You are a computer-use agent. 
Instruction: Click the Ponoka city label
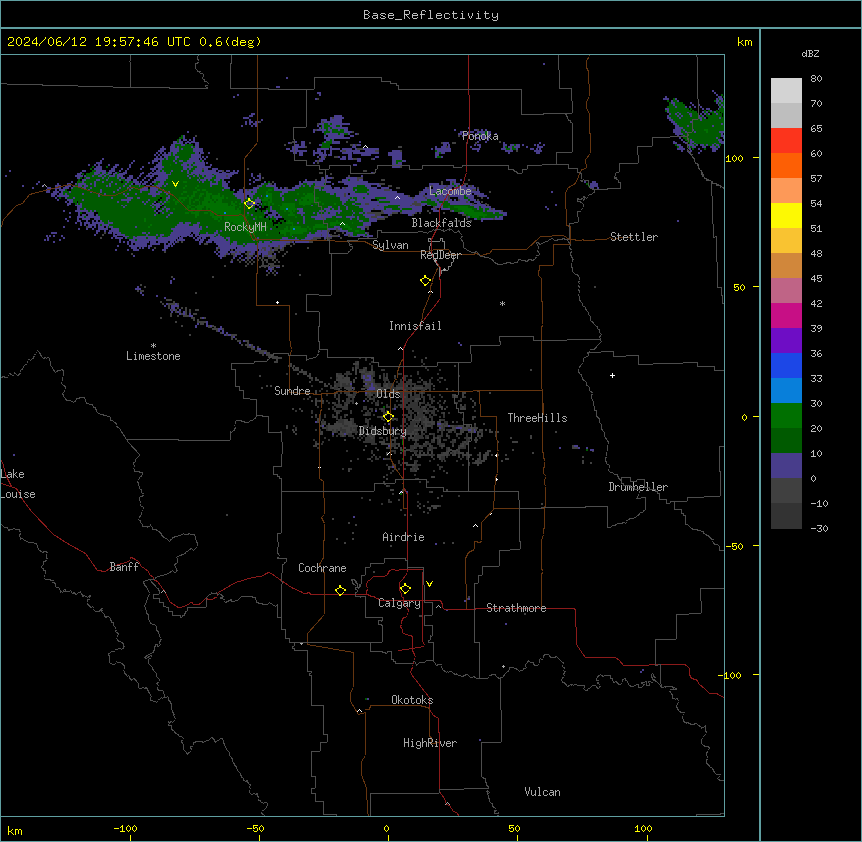coord(480,136)
